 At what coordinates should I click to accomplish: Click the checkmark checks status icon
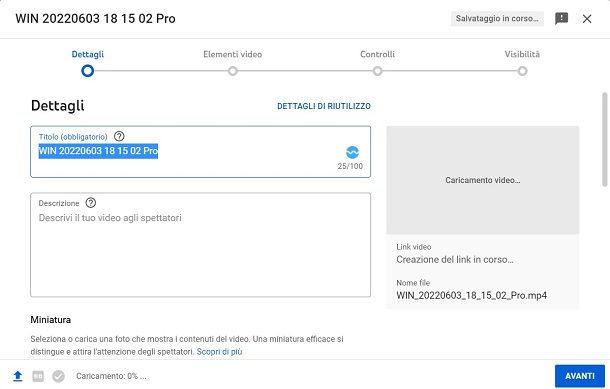pos(58,376)
